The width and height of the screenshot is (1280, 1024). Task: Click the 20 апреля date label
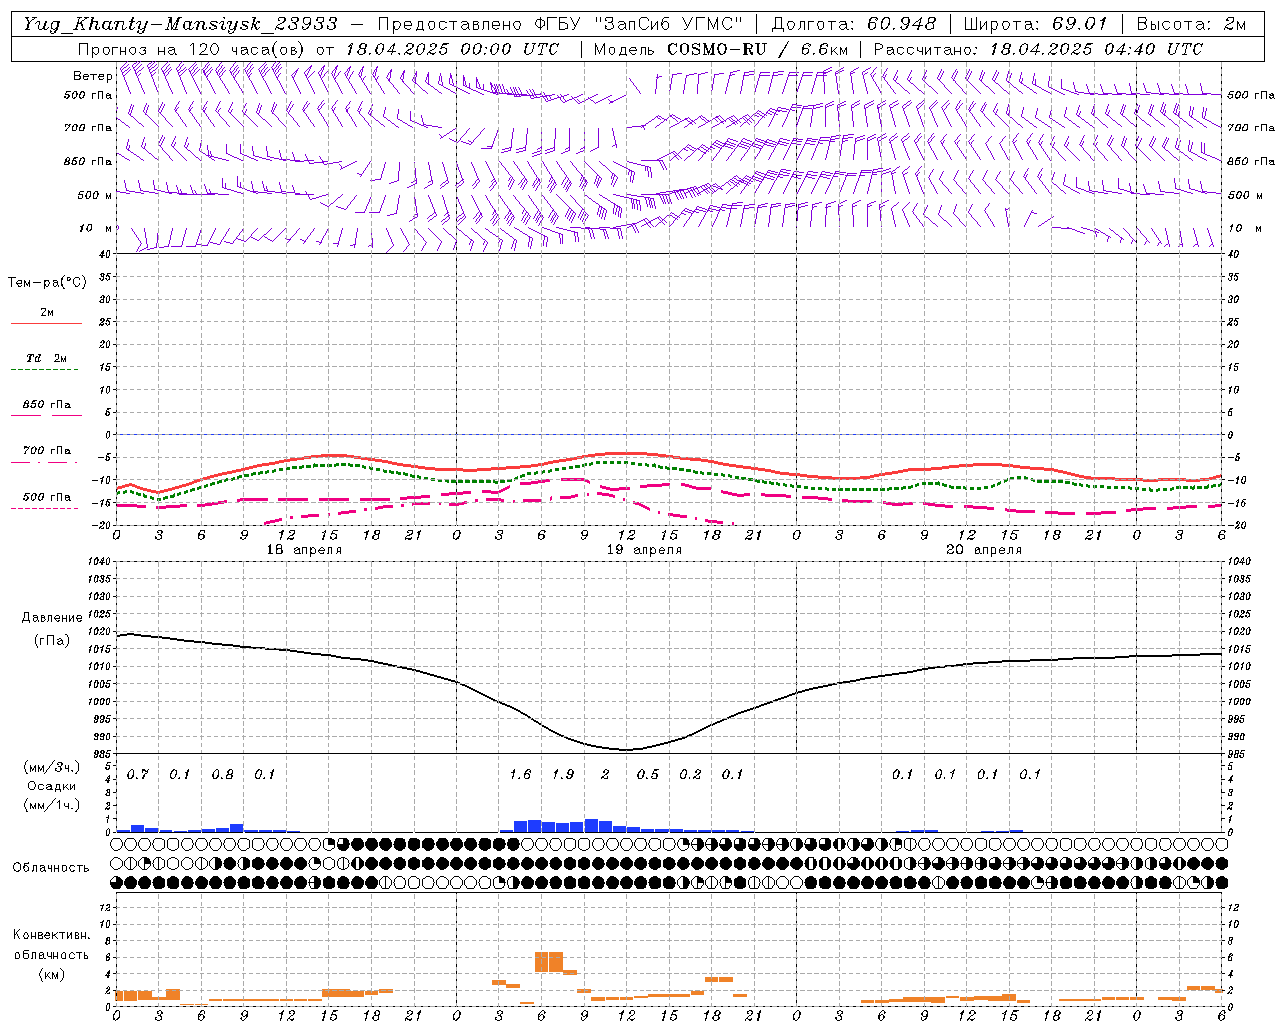click(x=984, y=550)
